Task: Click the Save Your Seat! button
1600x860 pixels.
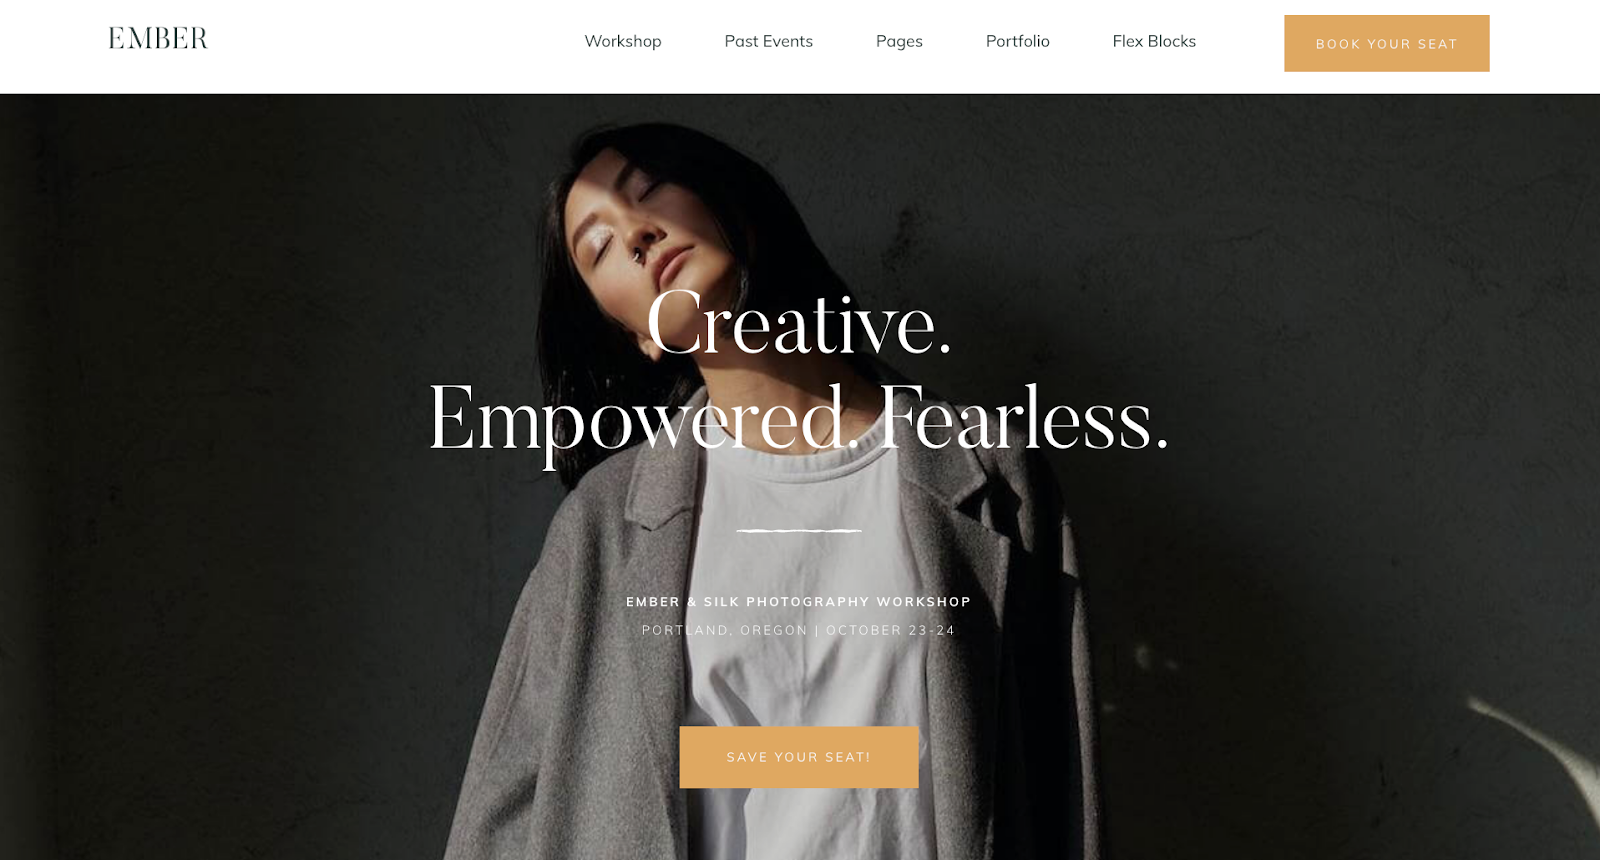Action: (x=798, y=757)
